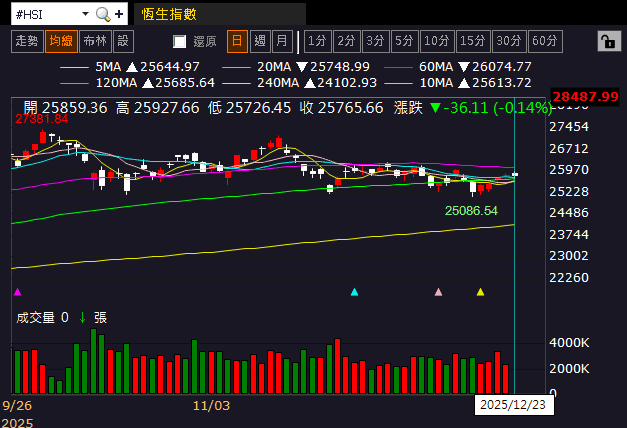Click the 11/03 date axis label
The height and width of the screenshot is (428, 627).
(x=212, y=406)
